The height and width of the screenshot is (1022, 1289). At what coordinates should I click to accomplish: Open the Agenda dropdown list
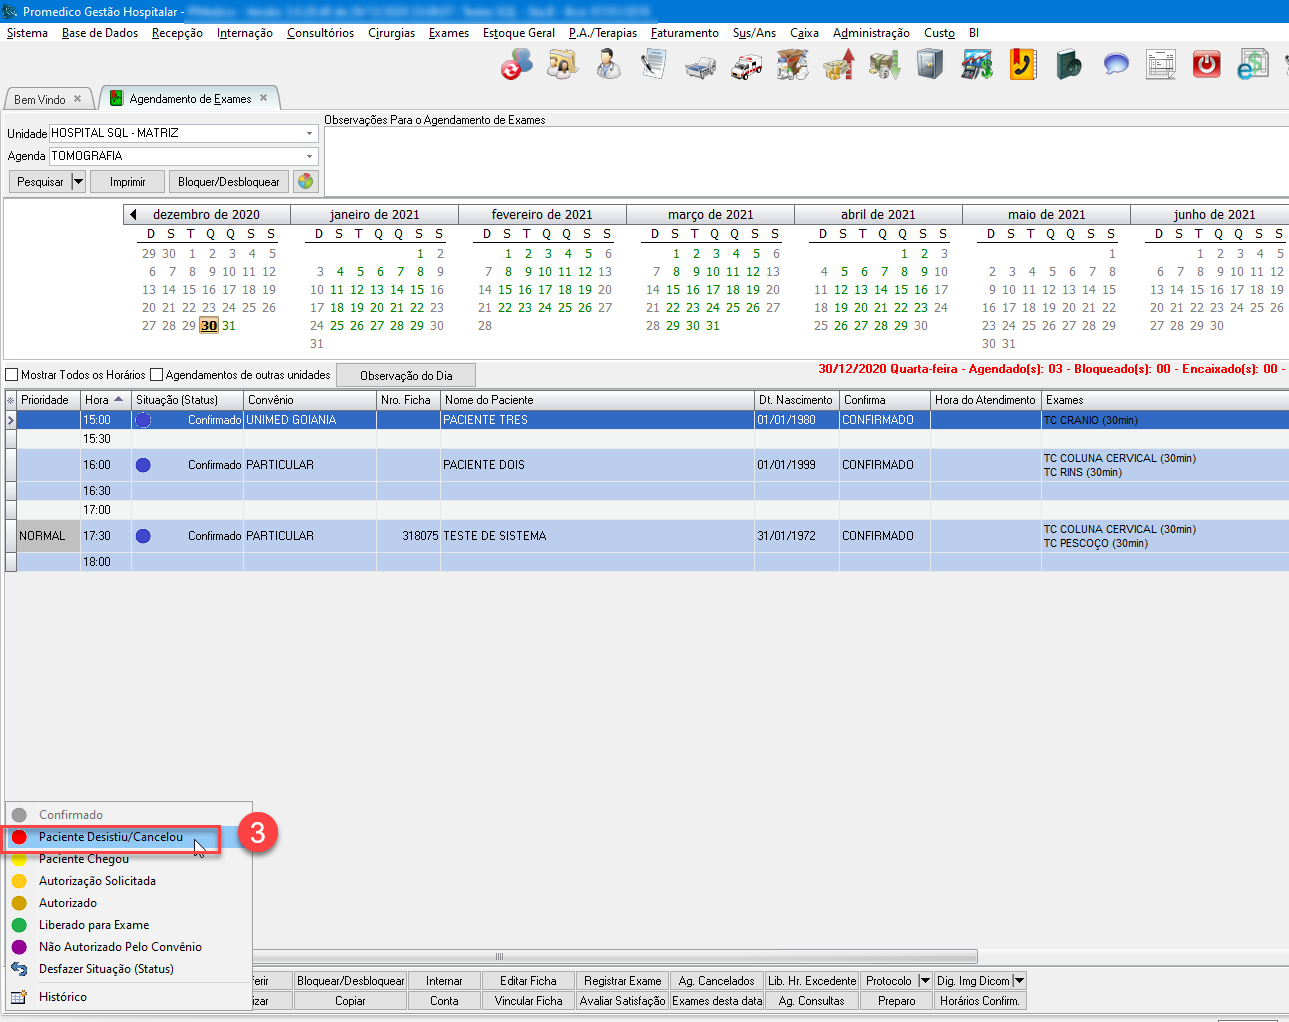(309, 156)
